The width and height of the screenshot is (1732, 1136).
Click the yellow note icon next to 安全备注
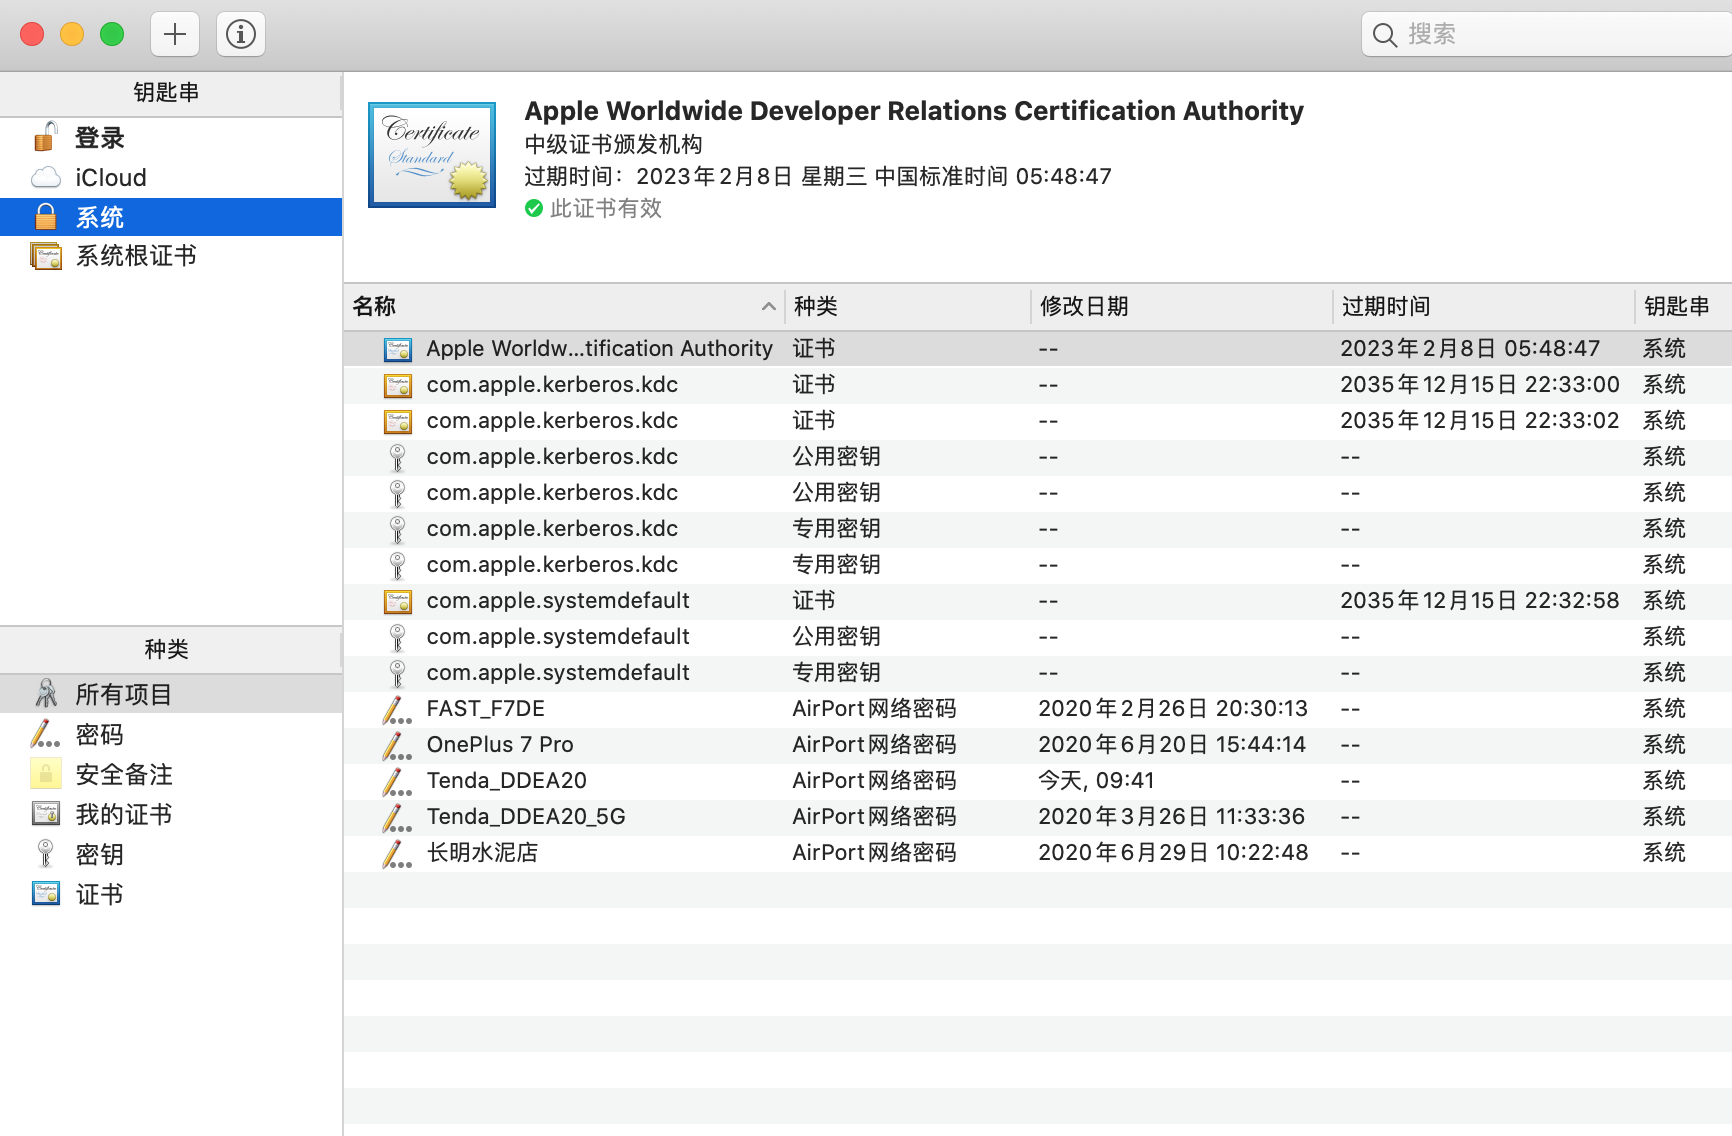(x=46, y=774)
